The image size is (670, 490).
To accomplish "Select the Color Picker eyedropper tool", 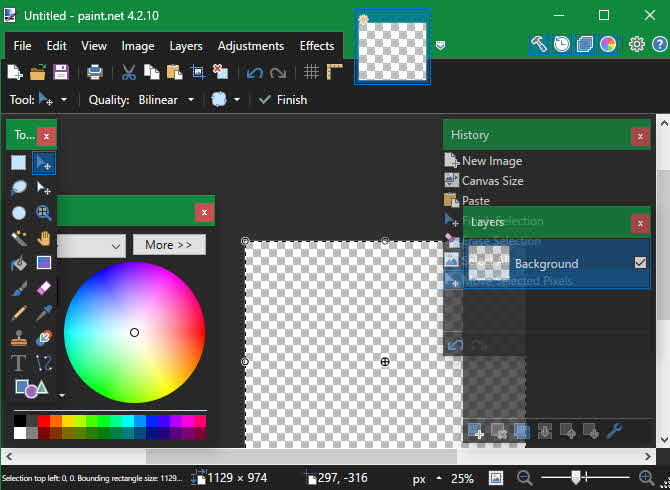I will tap(44, 313).
